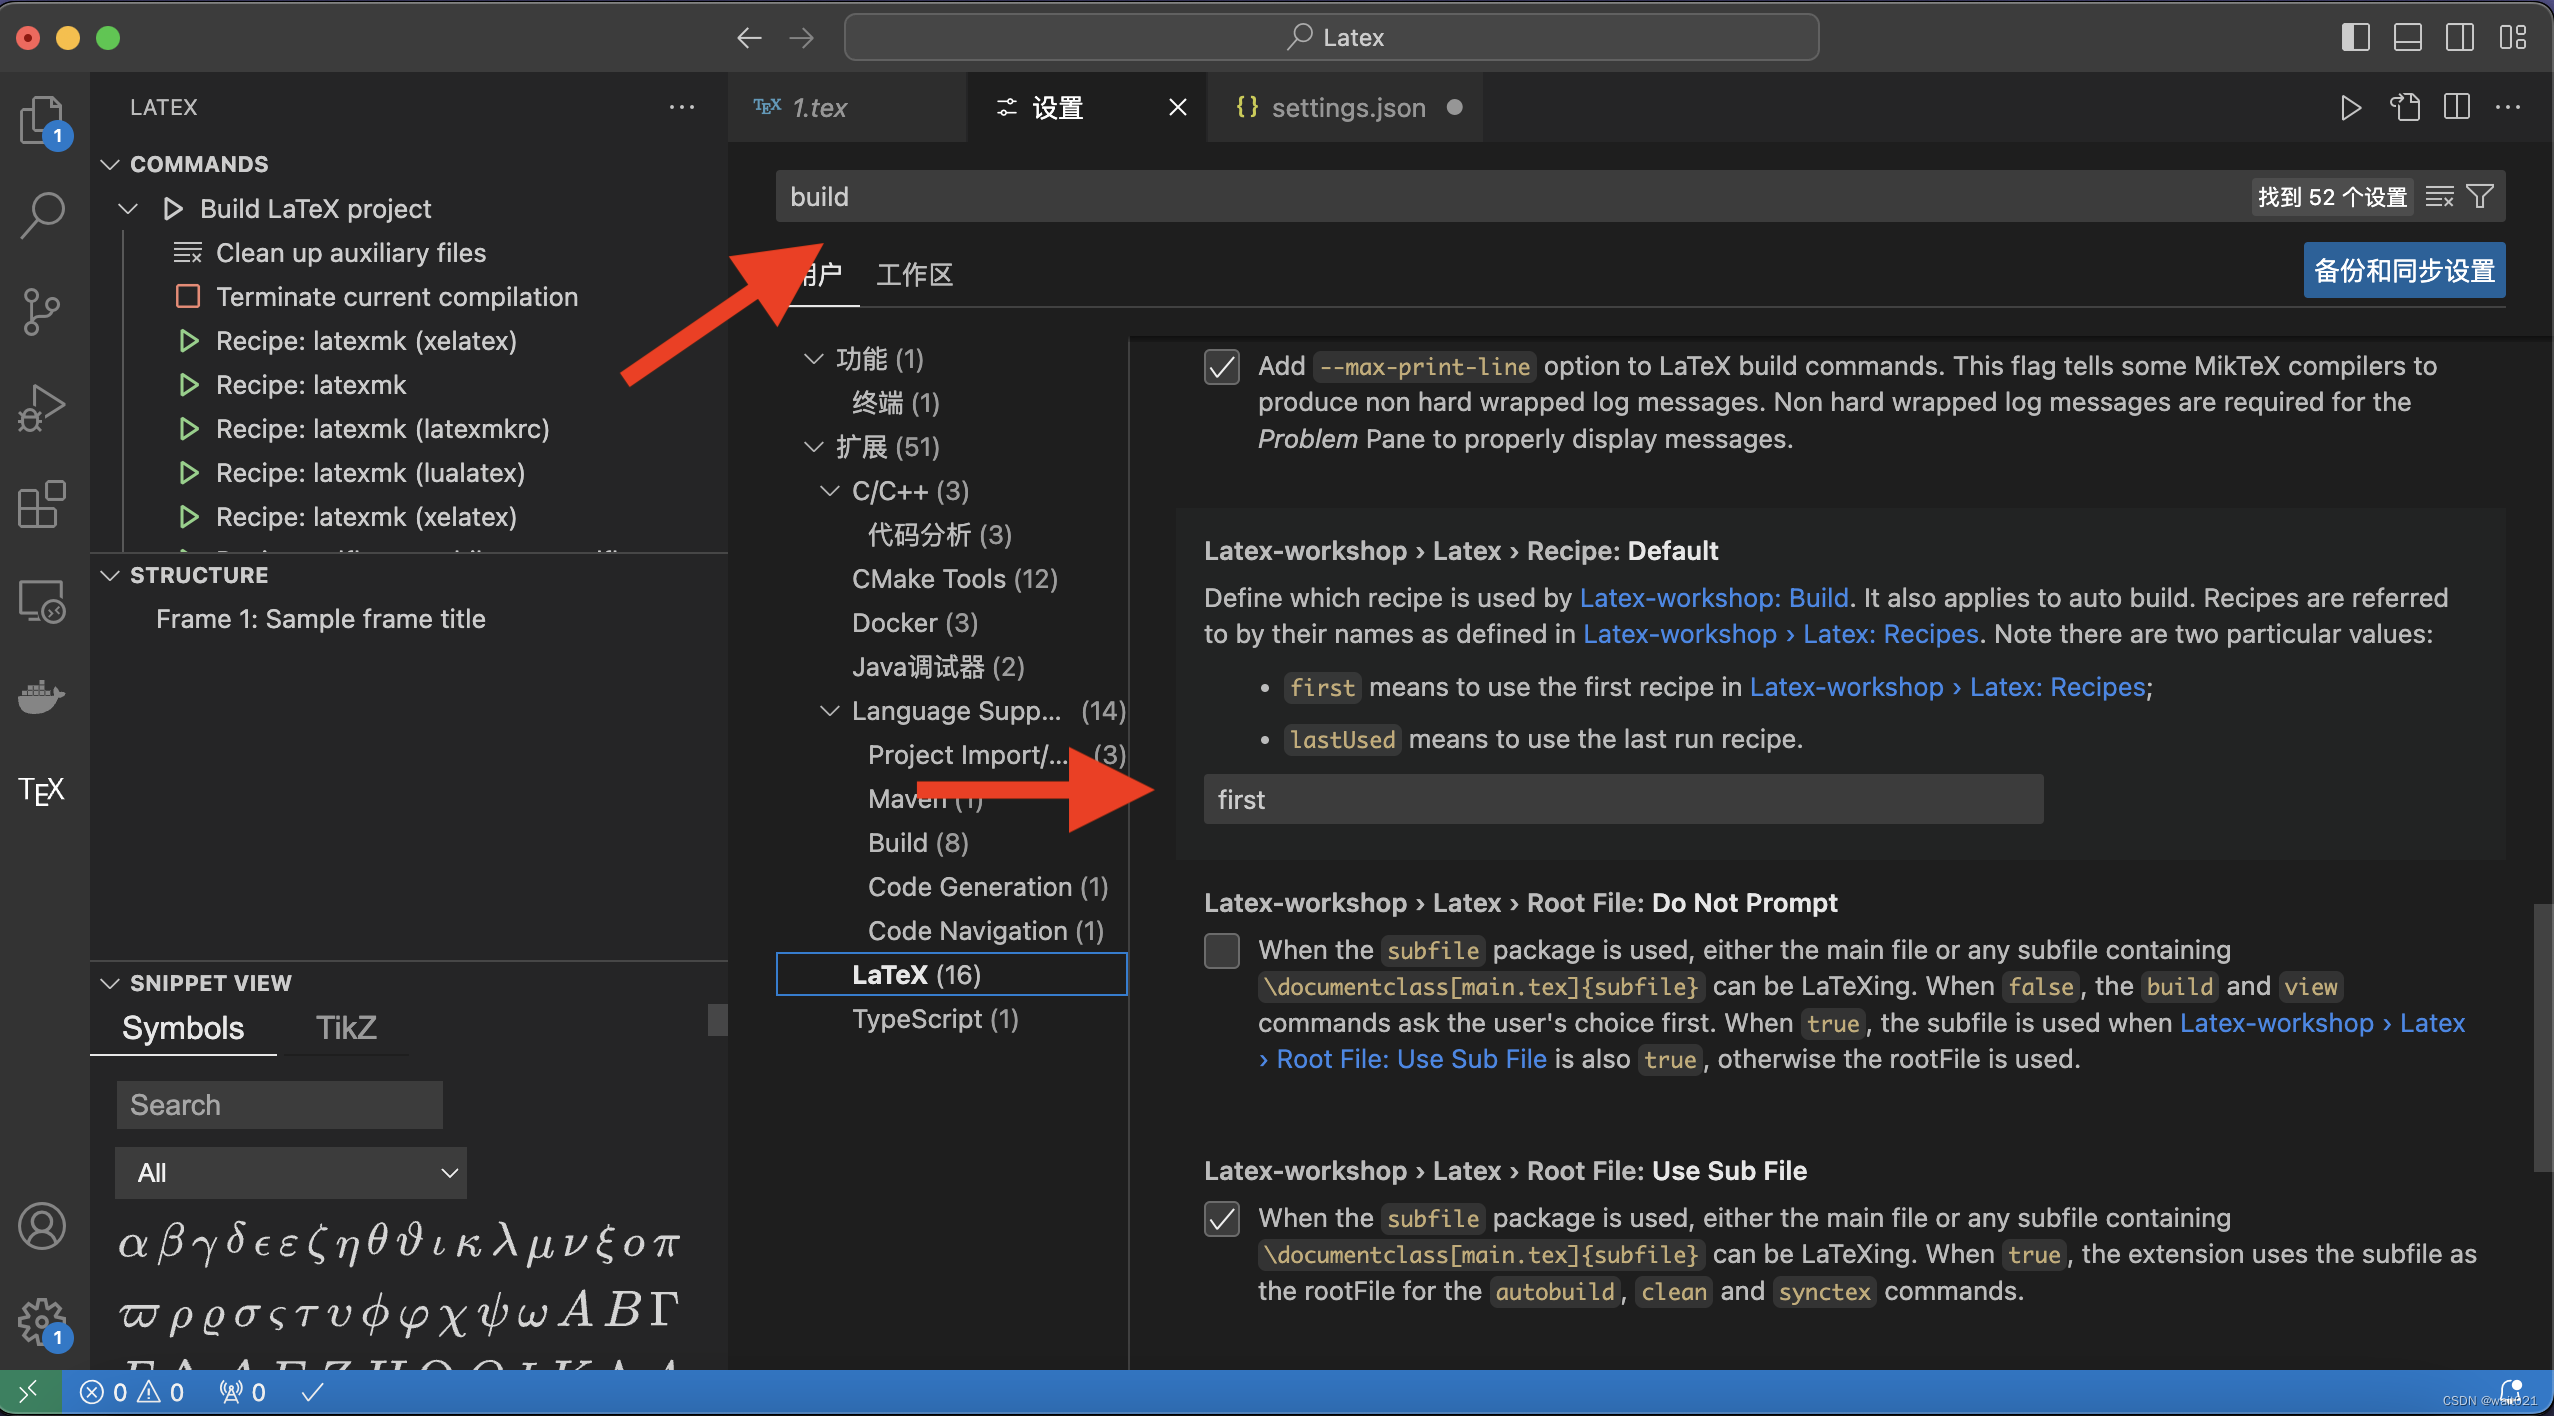Open the Remote Explorer icon
This screenshot has width=2554, height=1416.
(42, 602)
